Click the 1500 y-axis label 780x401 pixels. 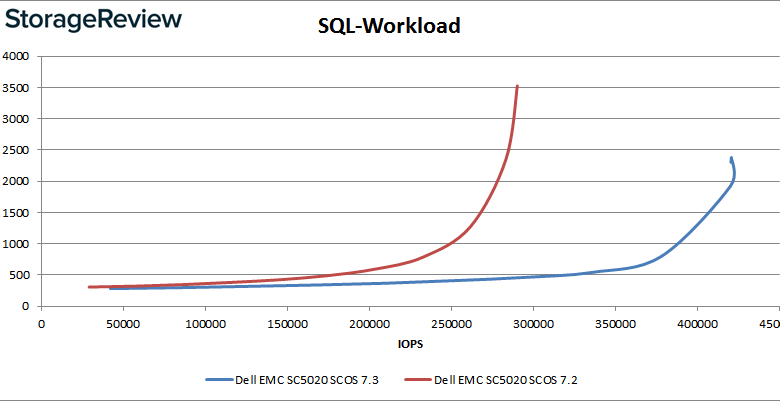tap(17, 213)
